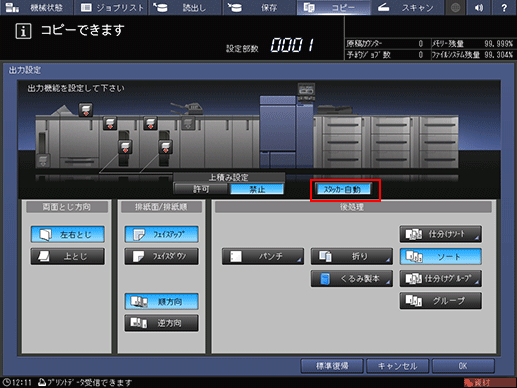The width and height of the screenshot is (517, 388).
Task: Click the 排紙面/排紙順 section header
Action: (x=161, y=207)
